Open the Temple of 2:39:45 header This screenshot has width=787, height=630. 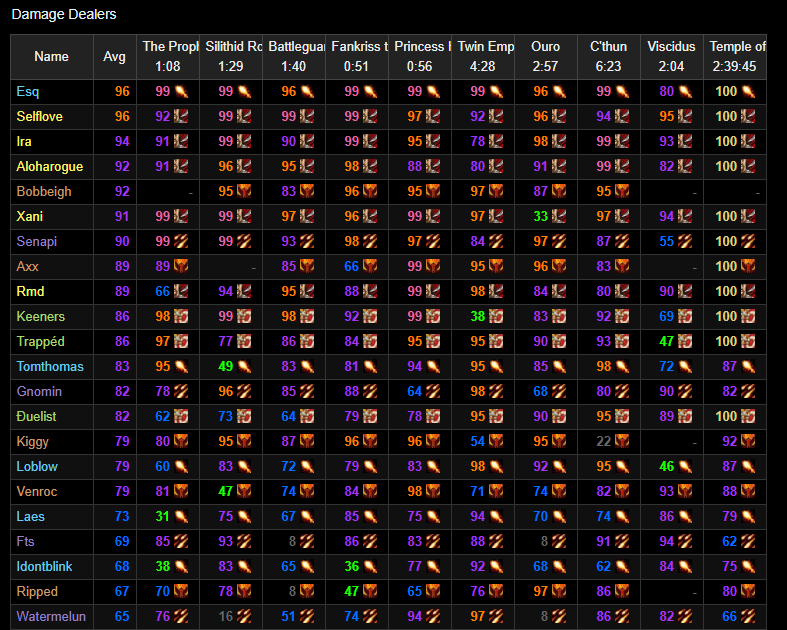[735, 57]
